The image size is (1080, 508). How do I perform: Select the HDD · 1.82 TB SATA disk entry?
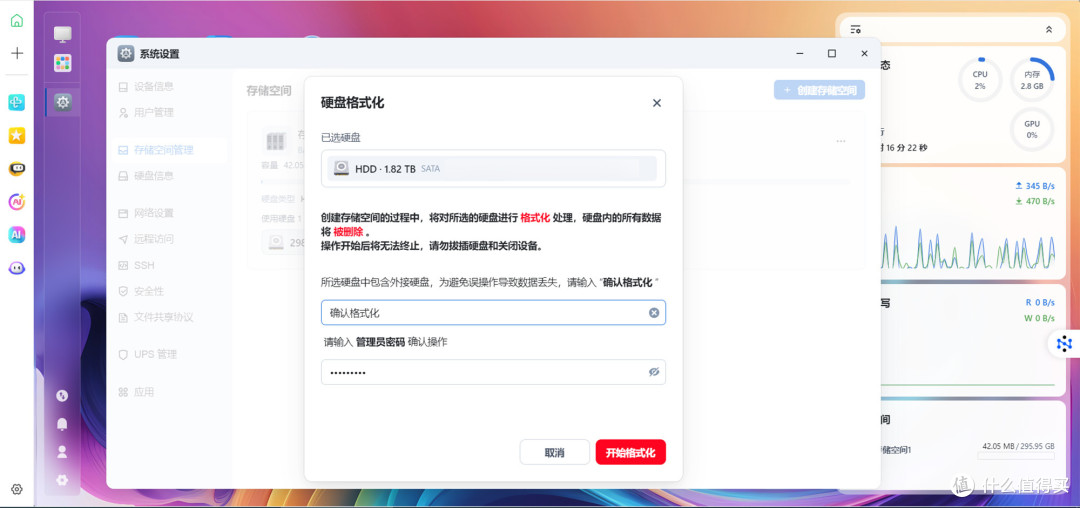493,169
